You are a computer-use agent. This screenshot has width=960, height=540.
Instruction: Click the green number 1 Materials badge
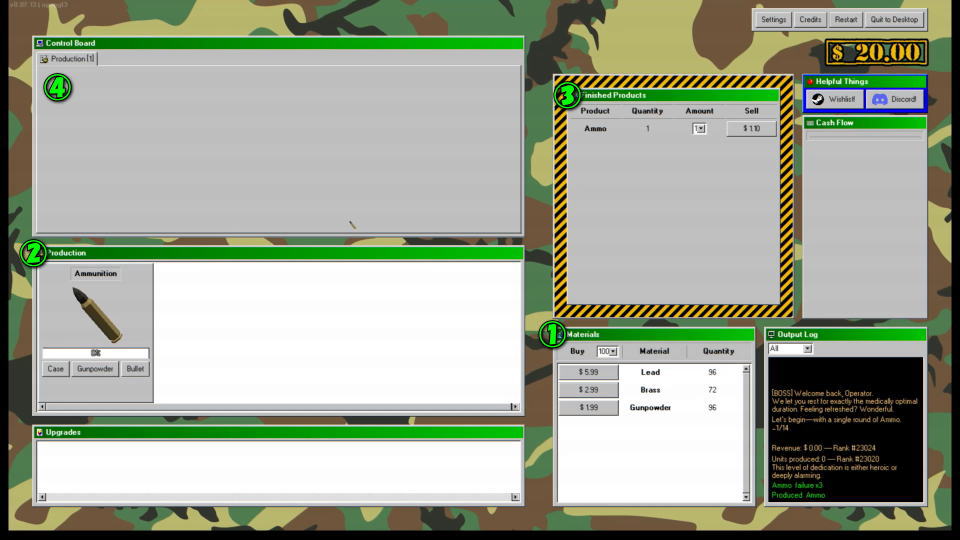pos(552,334)
